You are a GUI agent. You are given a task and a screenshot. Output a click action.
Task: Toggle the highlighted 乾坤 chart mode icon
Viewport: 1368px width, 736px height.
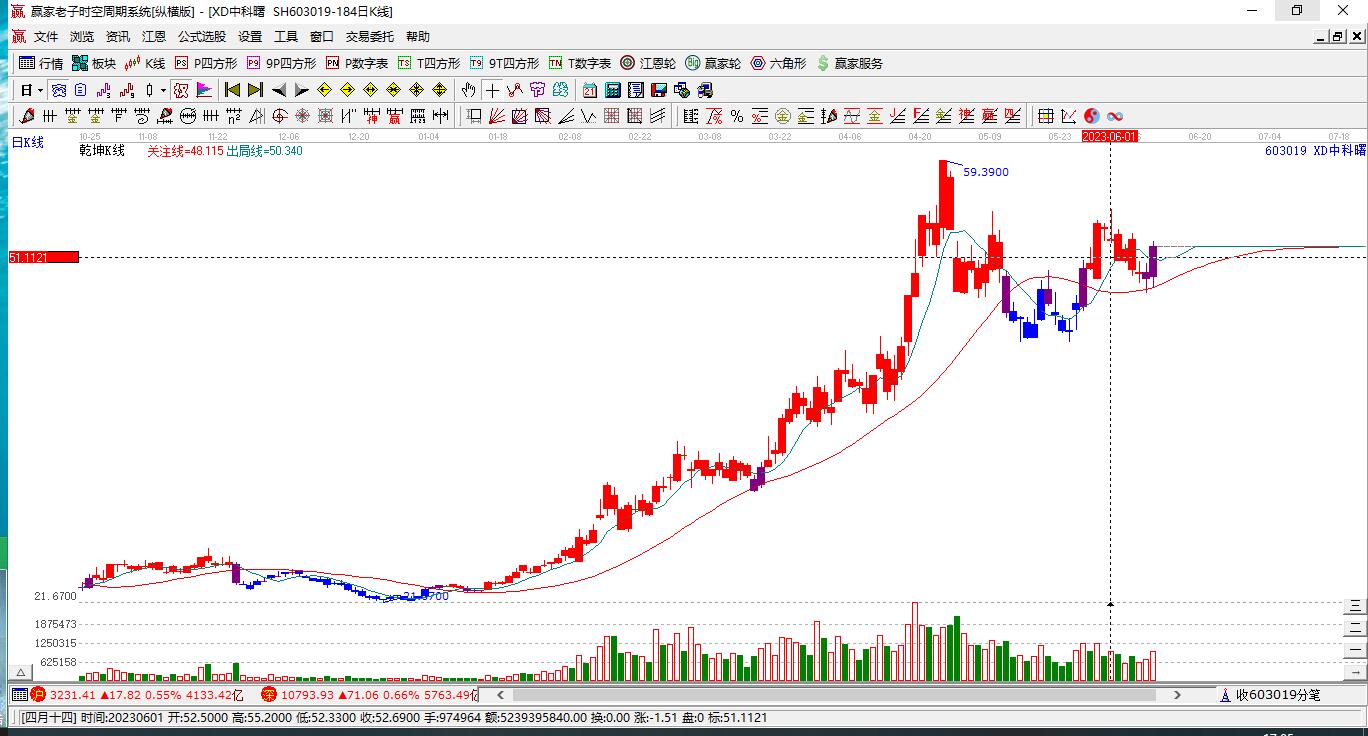[x=180, y=90]
